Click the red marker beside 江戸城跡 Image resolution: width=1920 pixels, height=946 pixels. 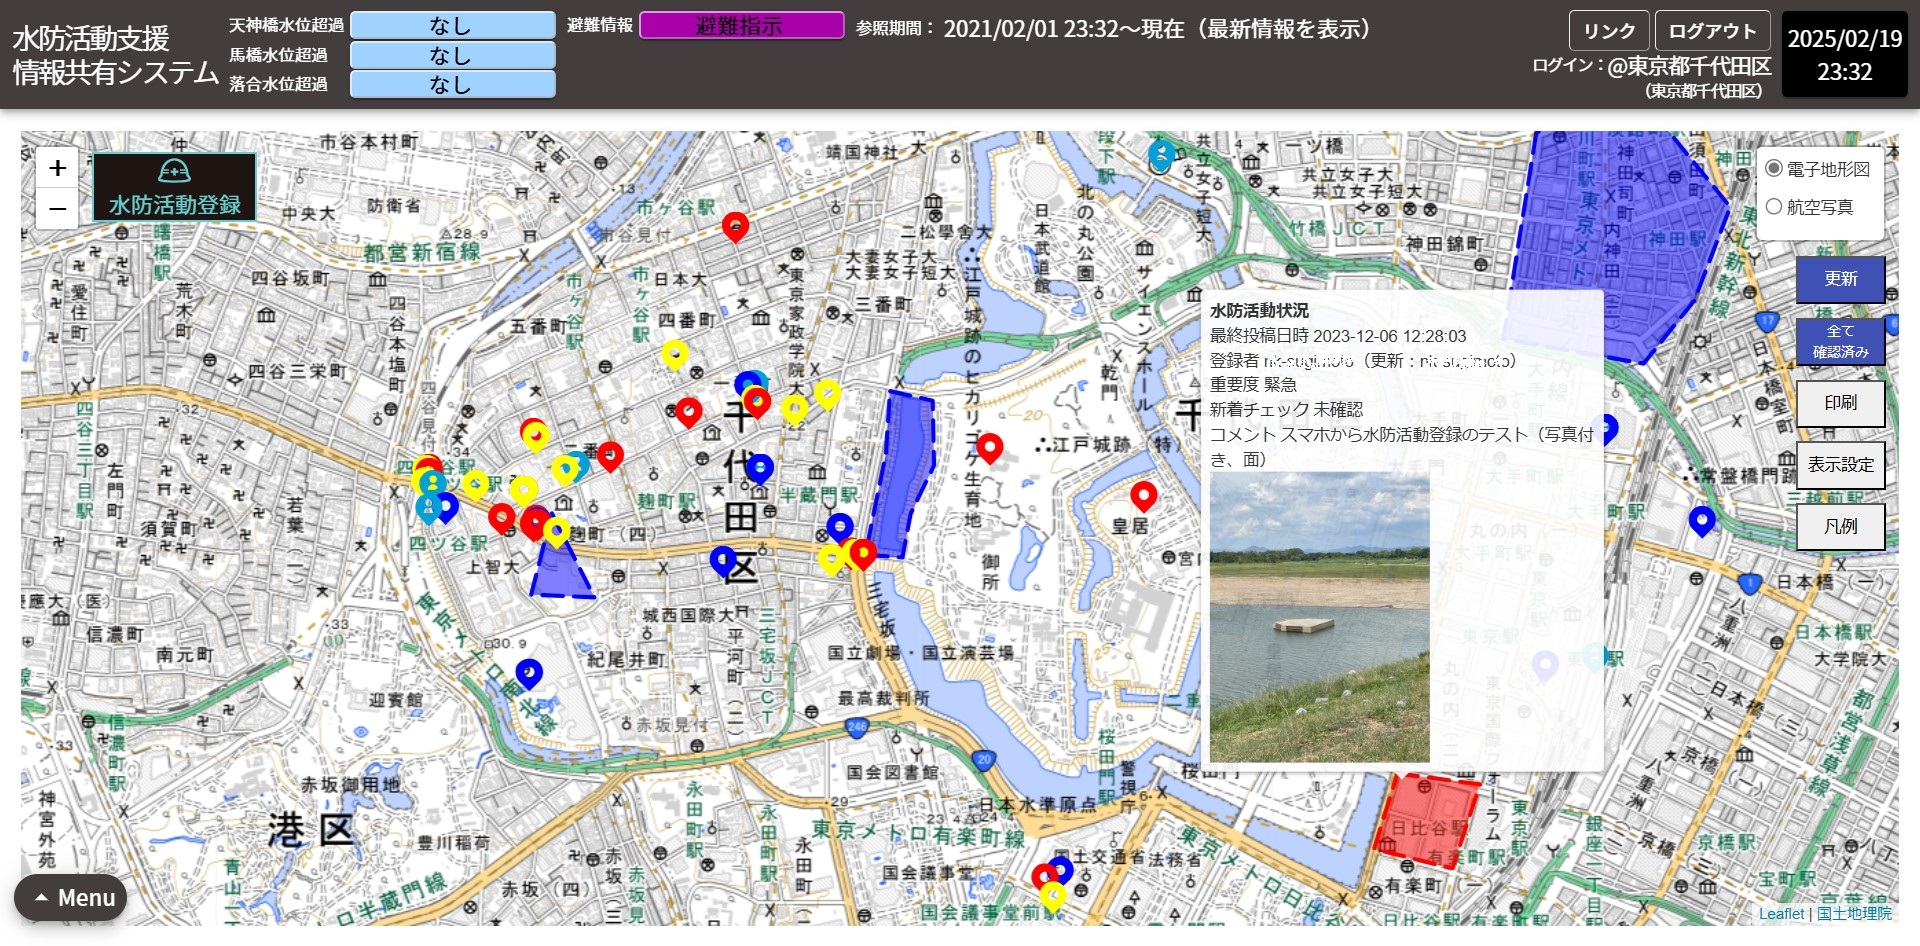point(989,447)
